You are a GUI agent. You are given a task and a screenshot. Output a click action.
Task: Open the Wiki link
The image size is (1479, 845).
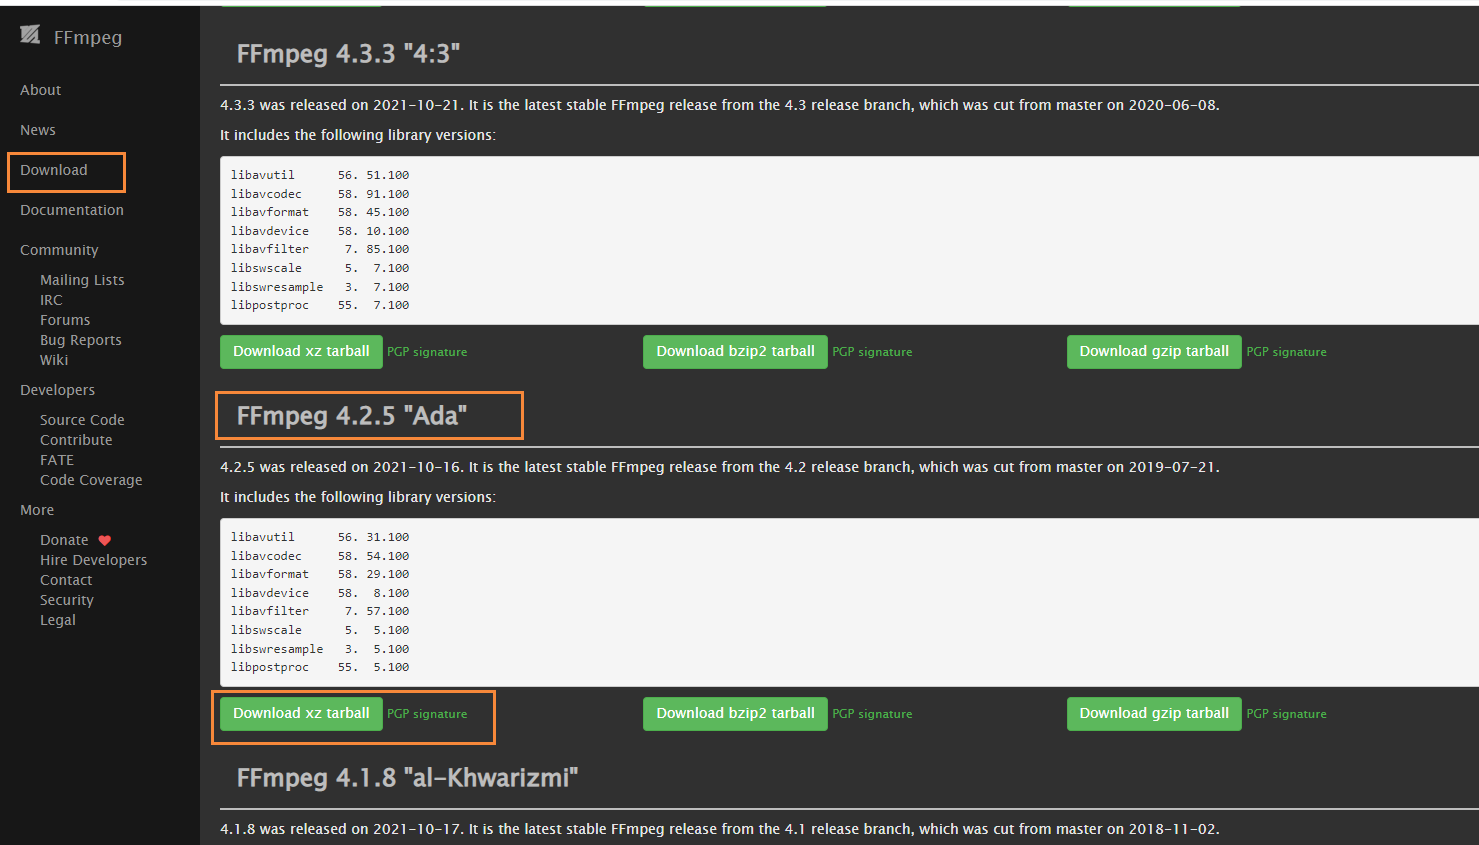pos(54,360)
